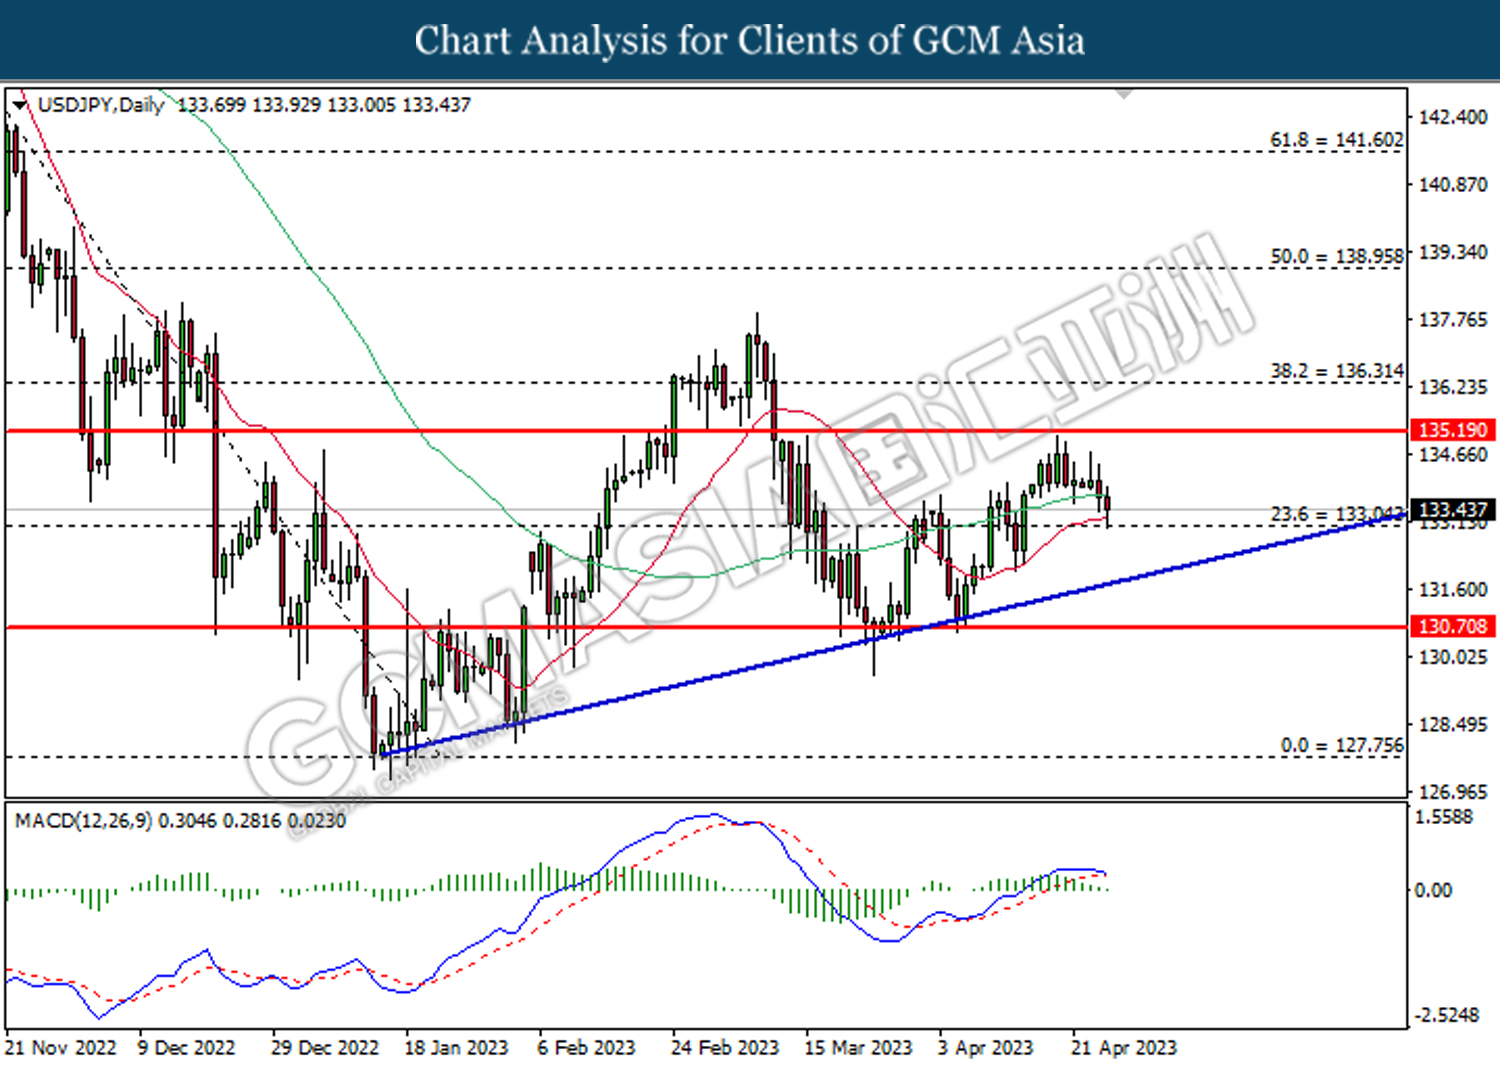Click the 134.660 price axis value

click(1453, 455)
